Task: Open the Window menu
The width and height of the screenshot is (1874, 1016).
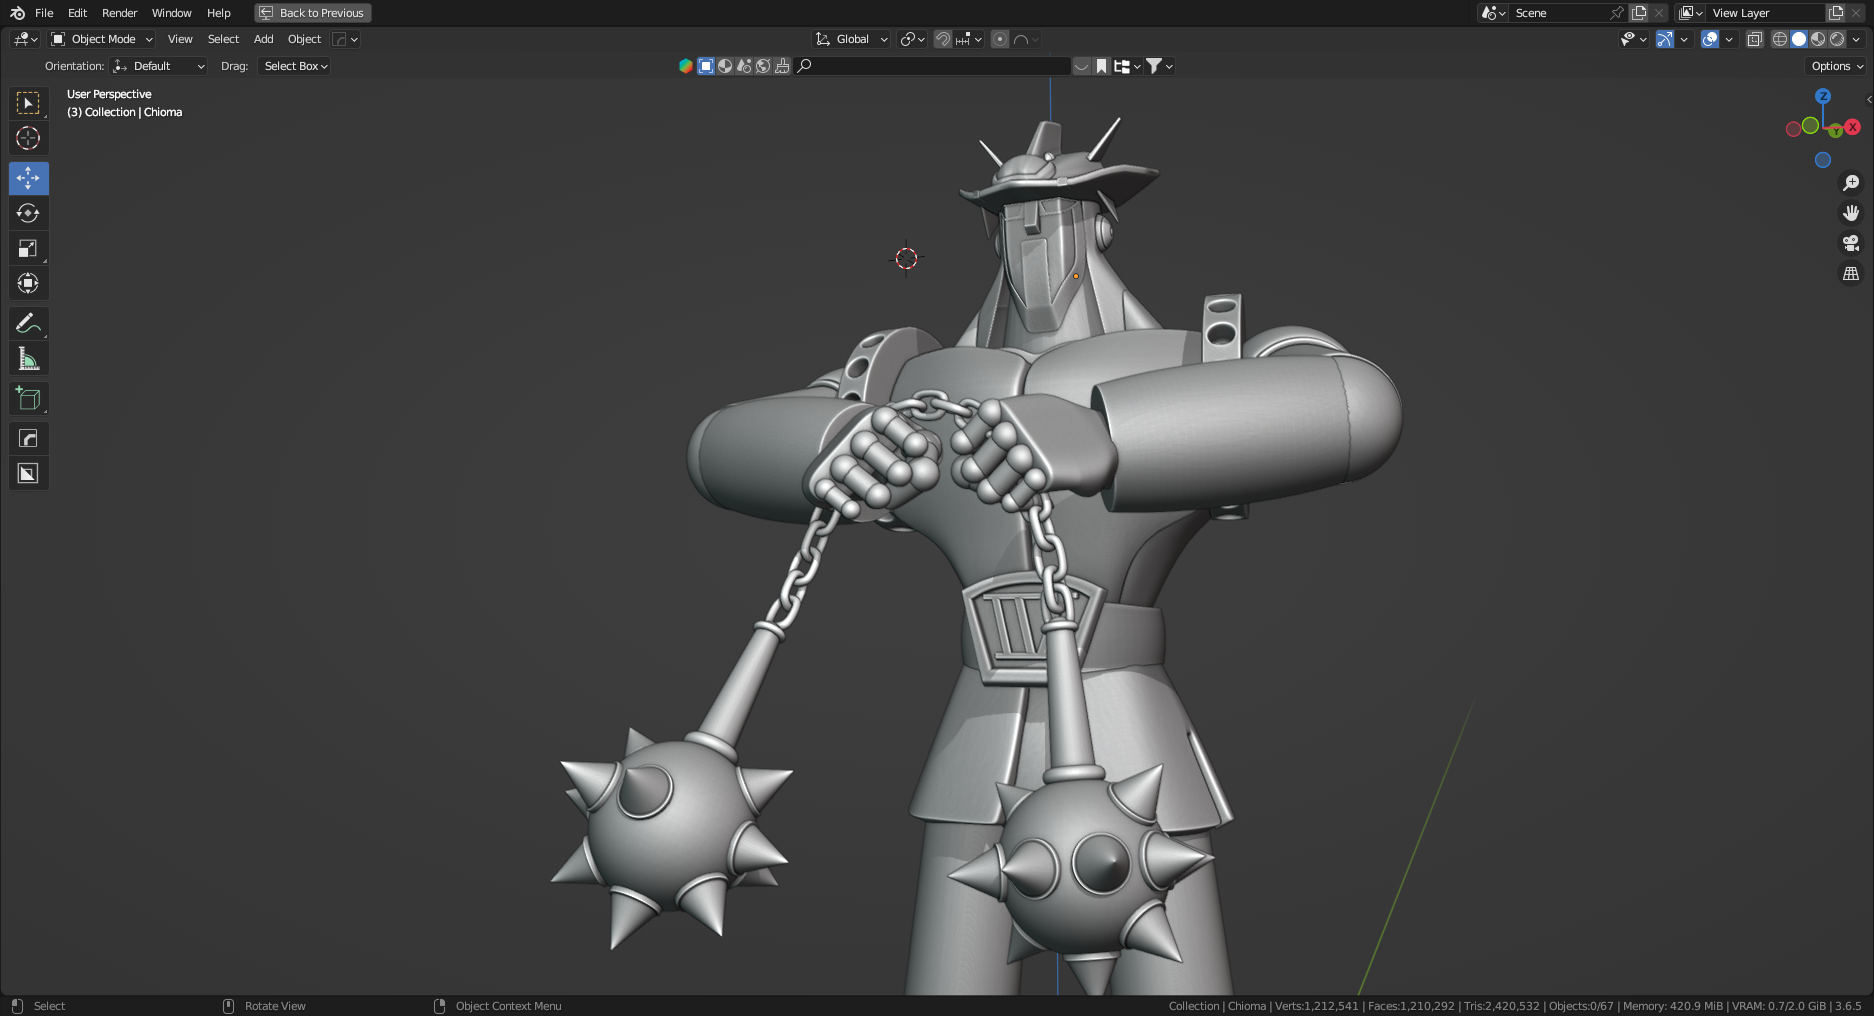Action: tap(171, 13)
